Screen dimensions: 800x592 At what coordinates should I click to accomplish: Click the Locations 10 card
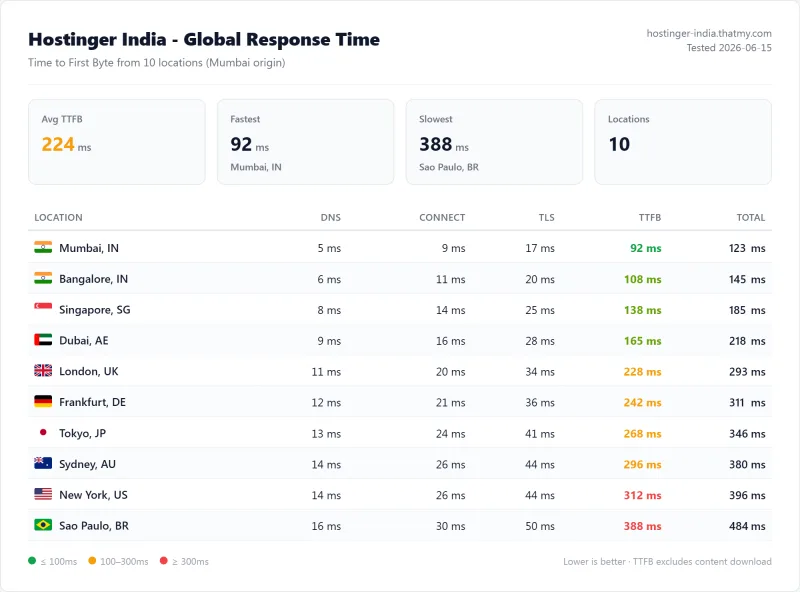point(683,142)
